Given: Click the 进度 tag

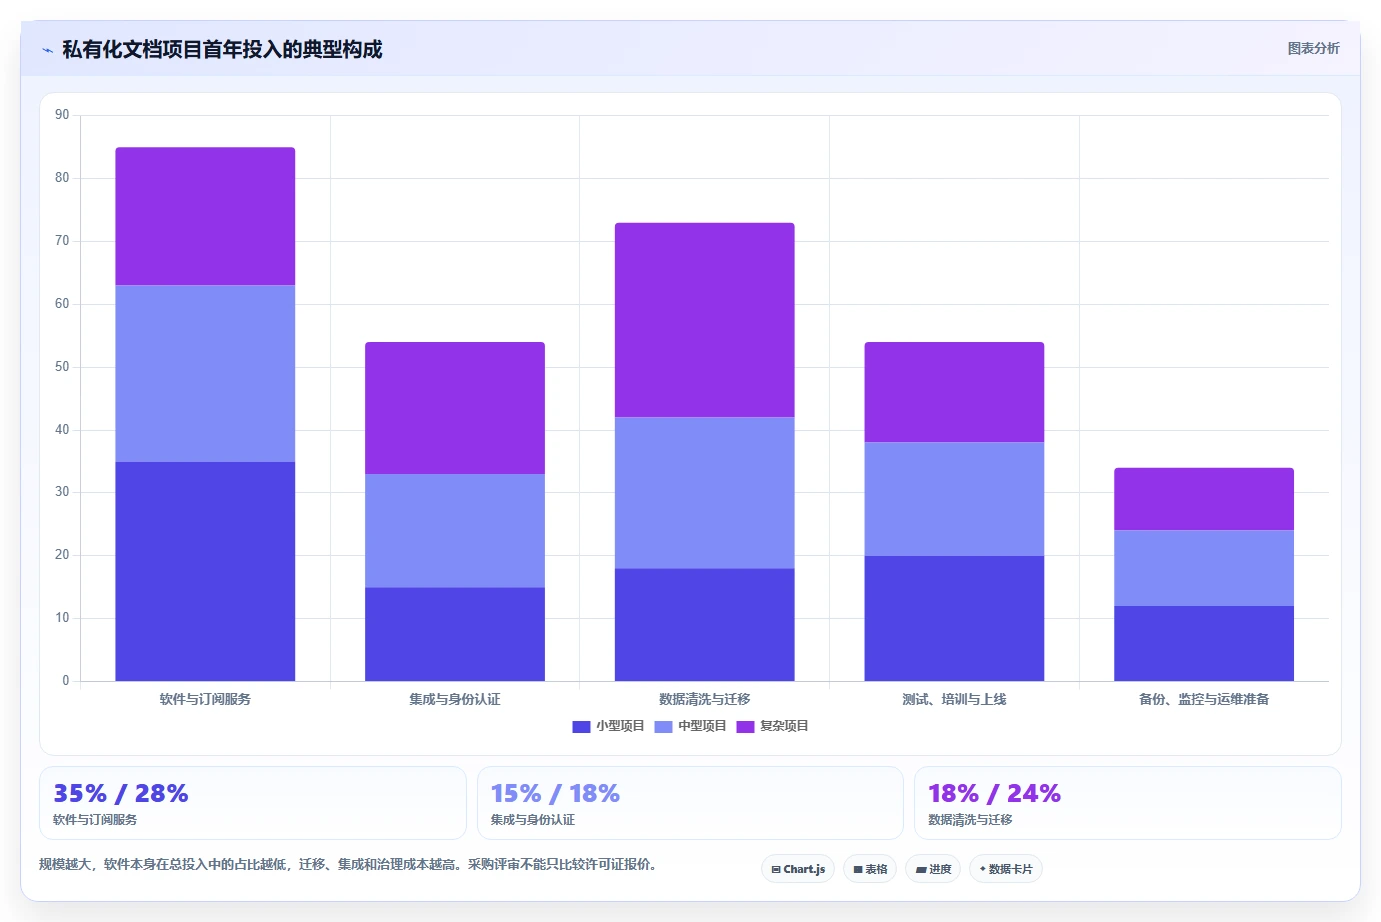Looking at the screenshot, I should pyautogui.click(x=933, y=869).
